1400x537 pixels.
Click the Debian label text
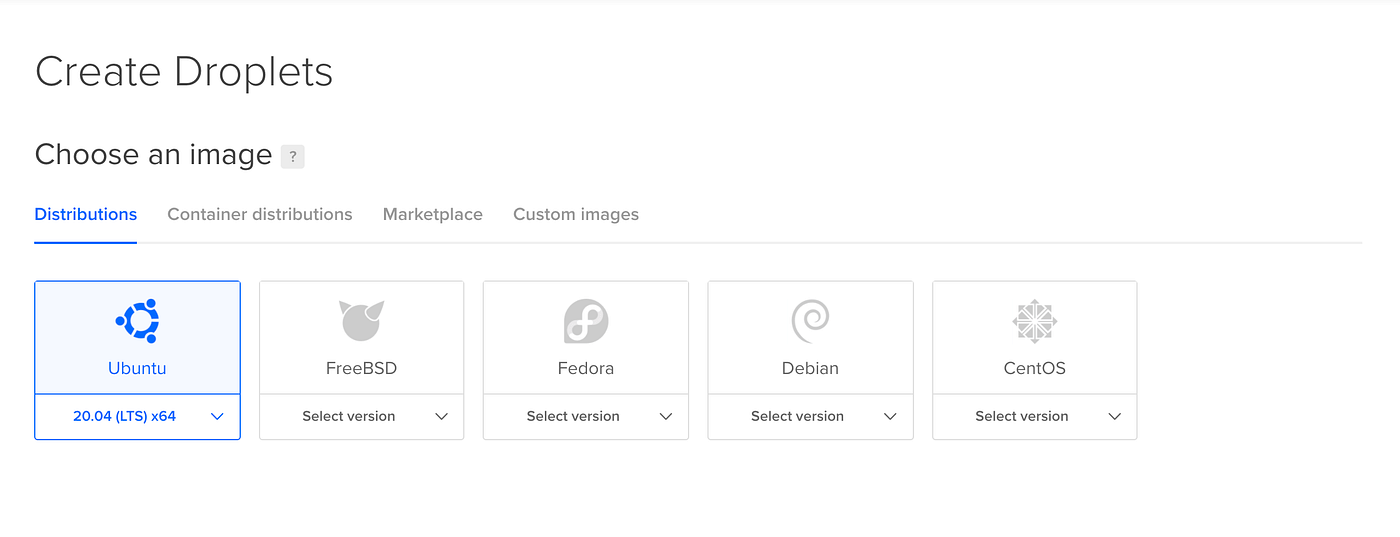tap(810, 368)
